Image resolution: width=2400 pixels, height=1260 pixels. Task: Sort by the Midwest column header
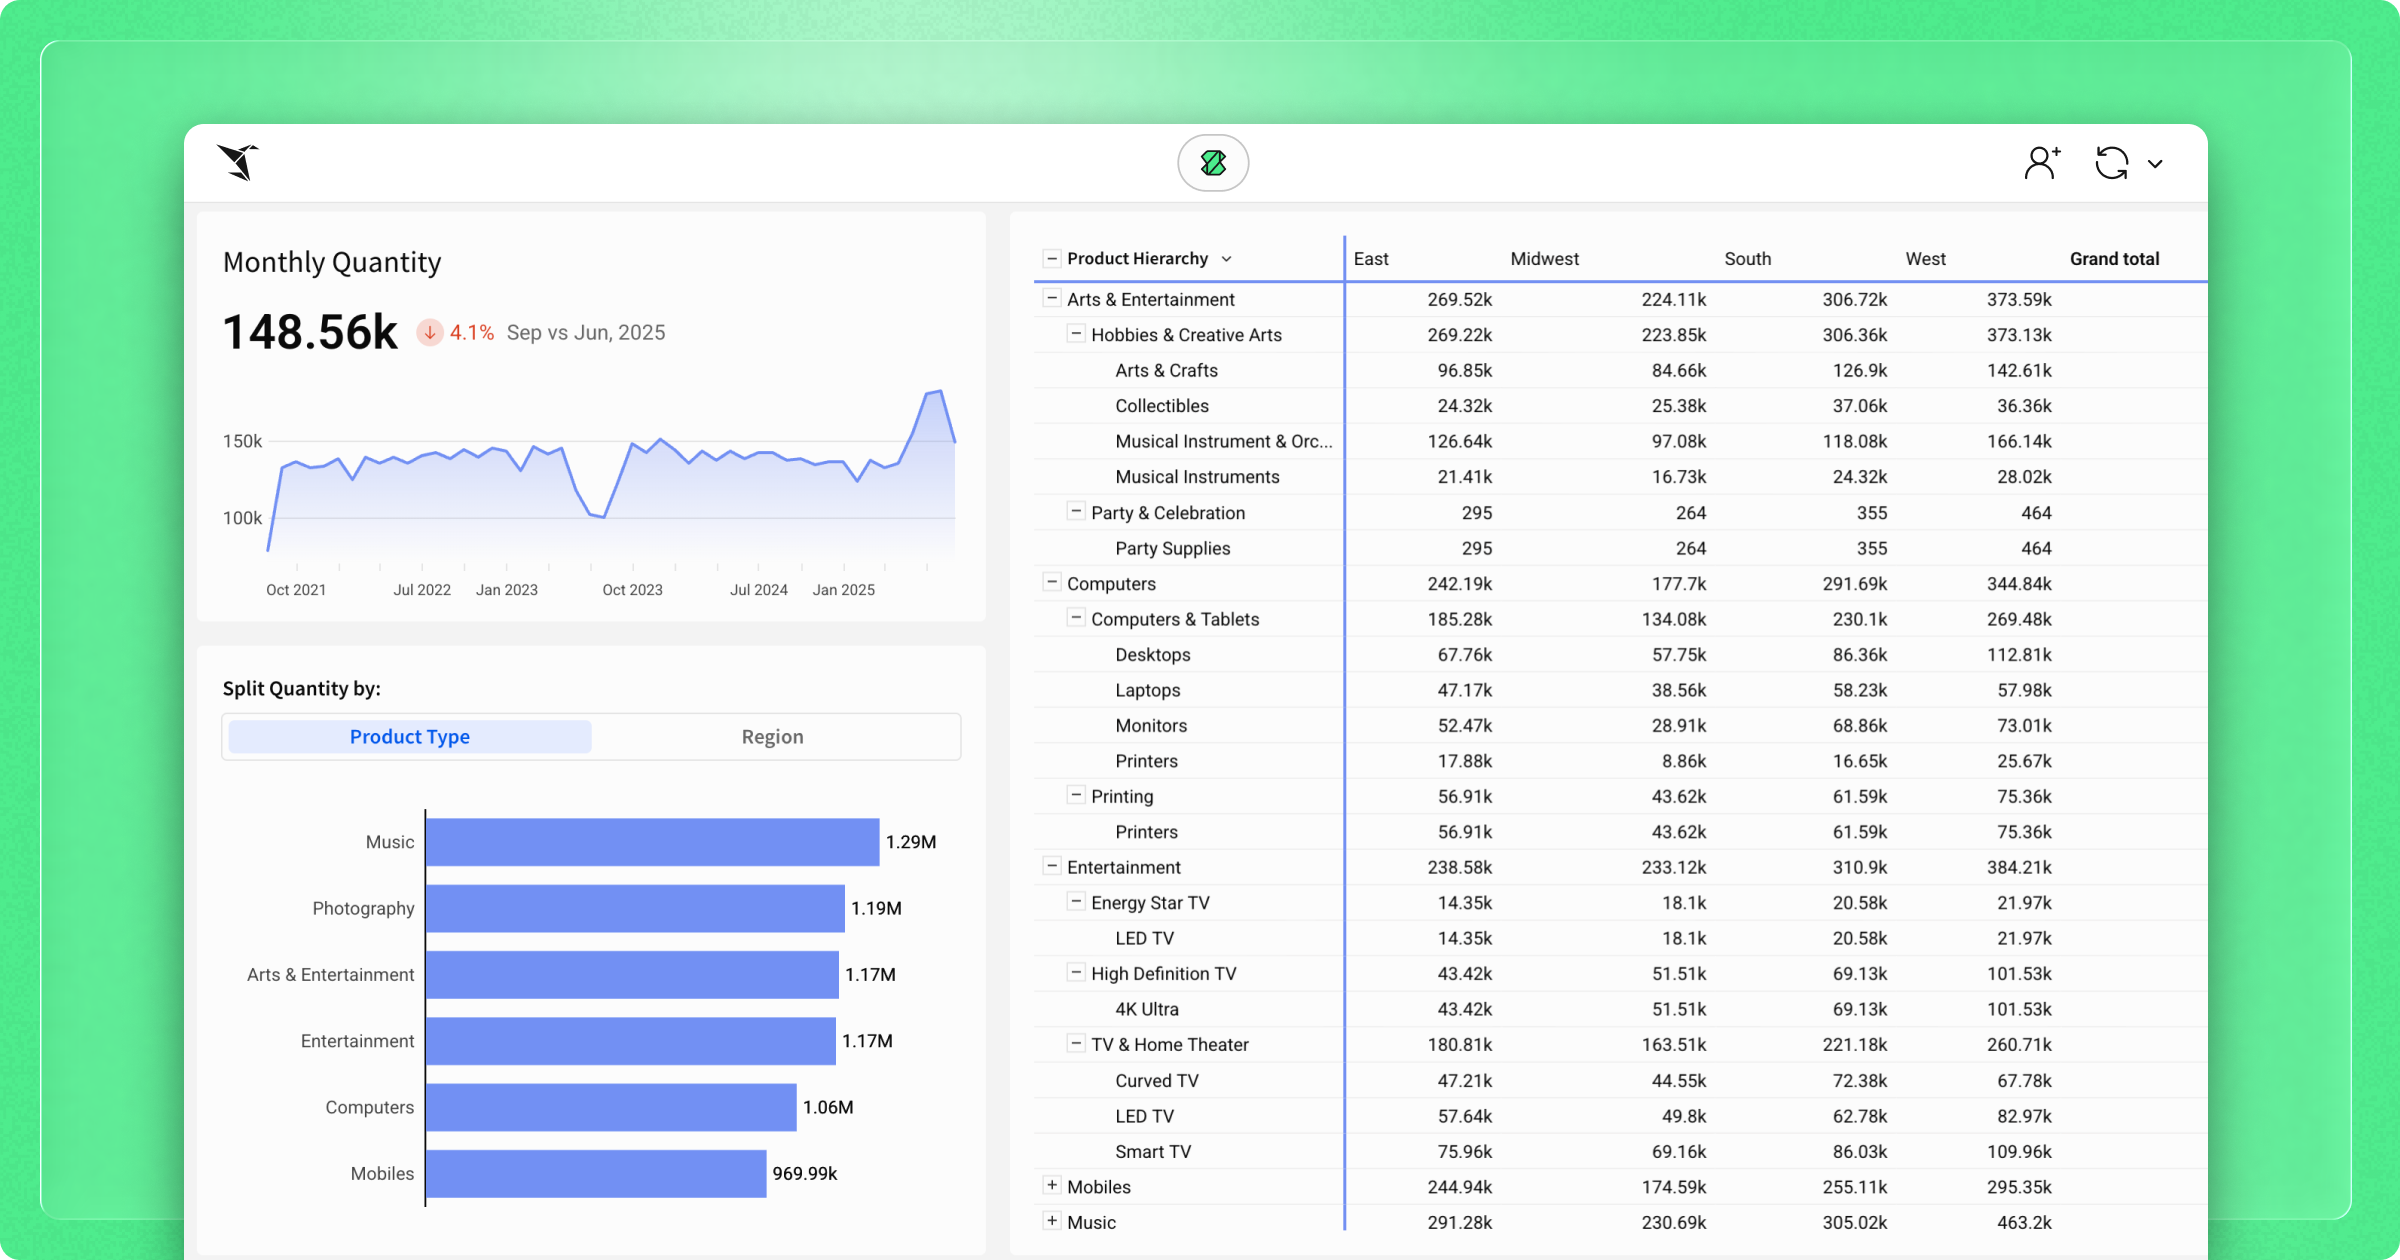point(1544,259)
